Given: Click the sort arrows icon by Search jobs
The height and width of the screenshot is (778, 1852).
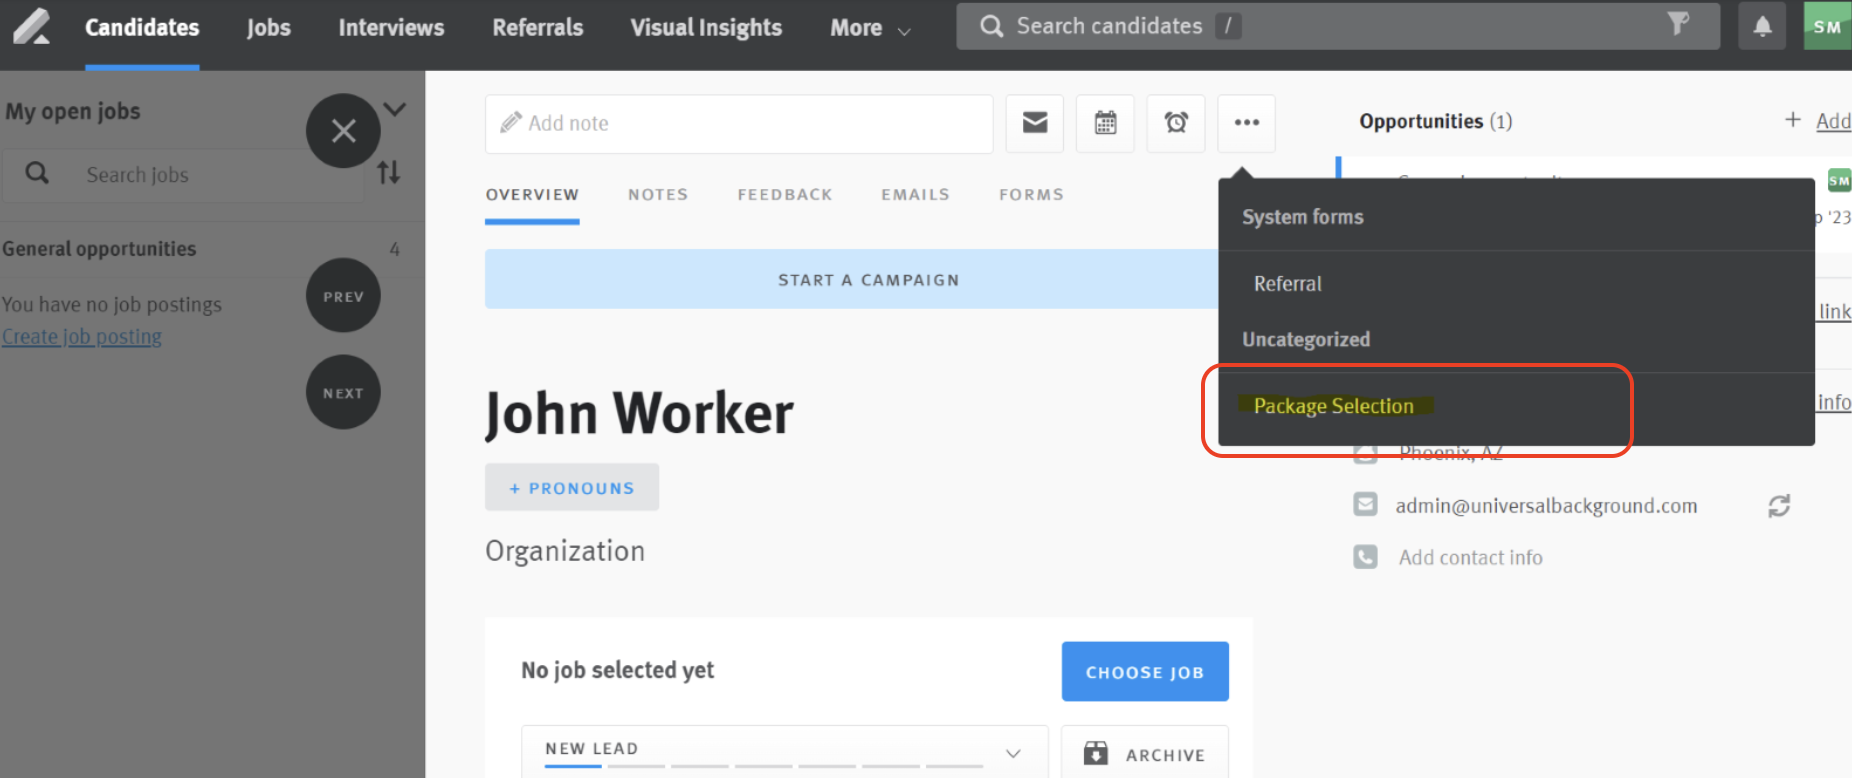Looking at the screenshot, I should [389, 173].
